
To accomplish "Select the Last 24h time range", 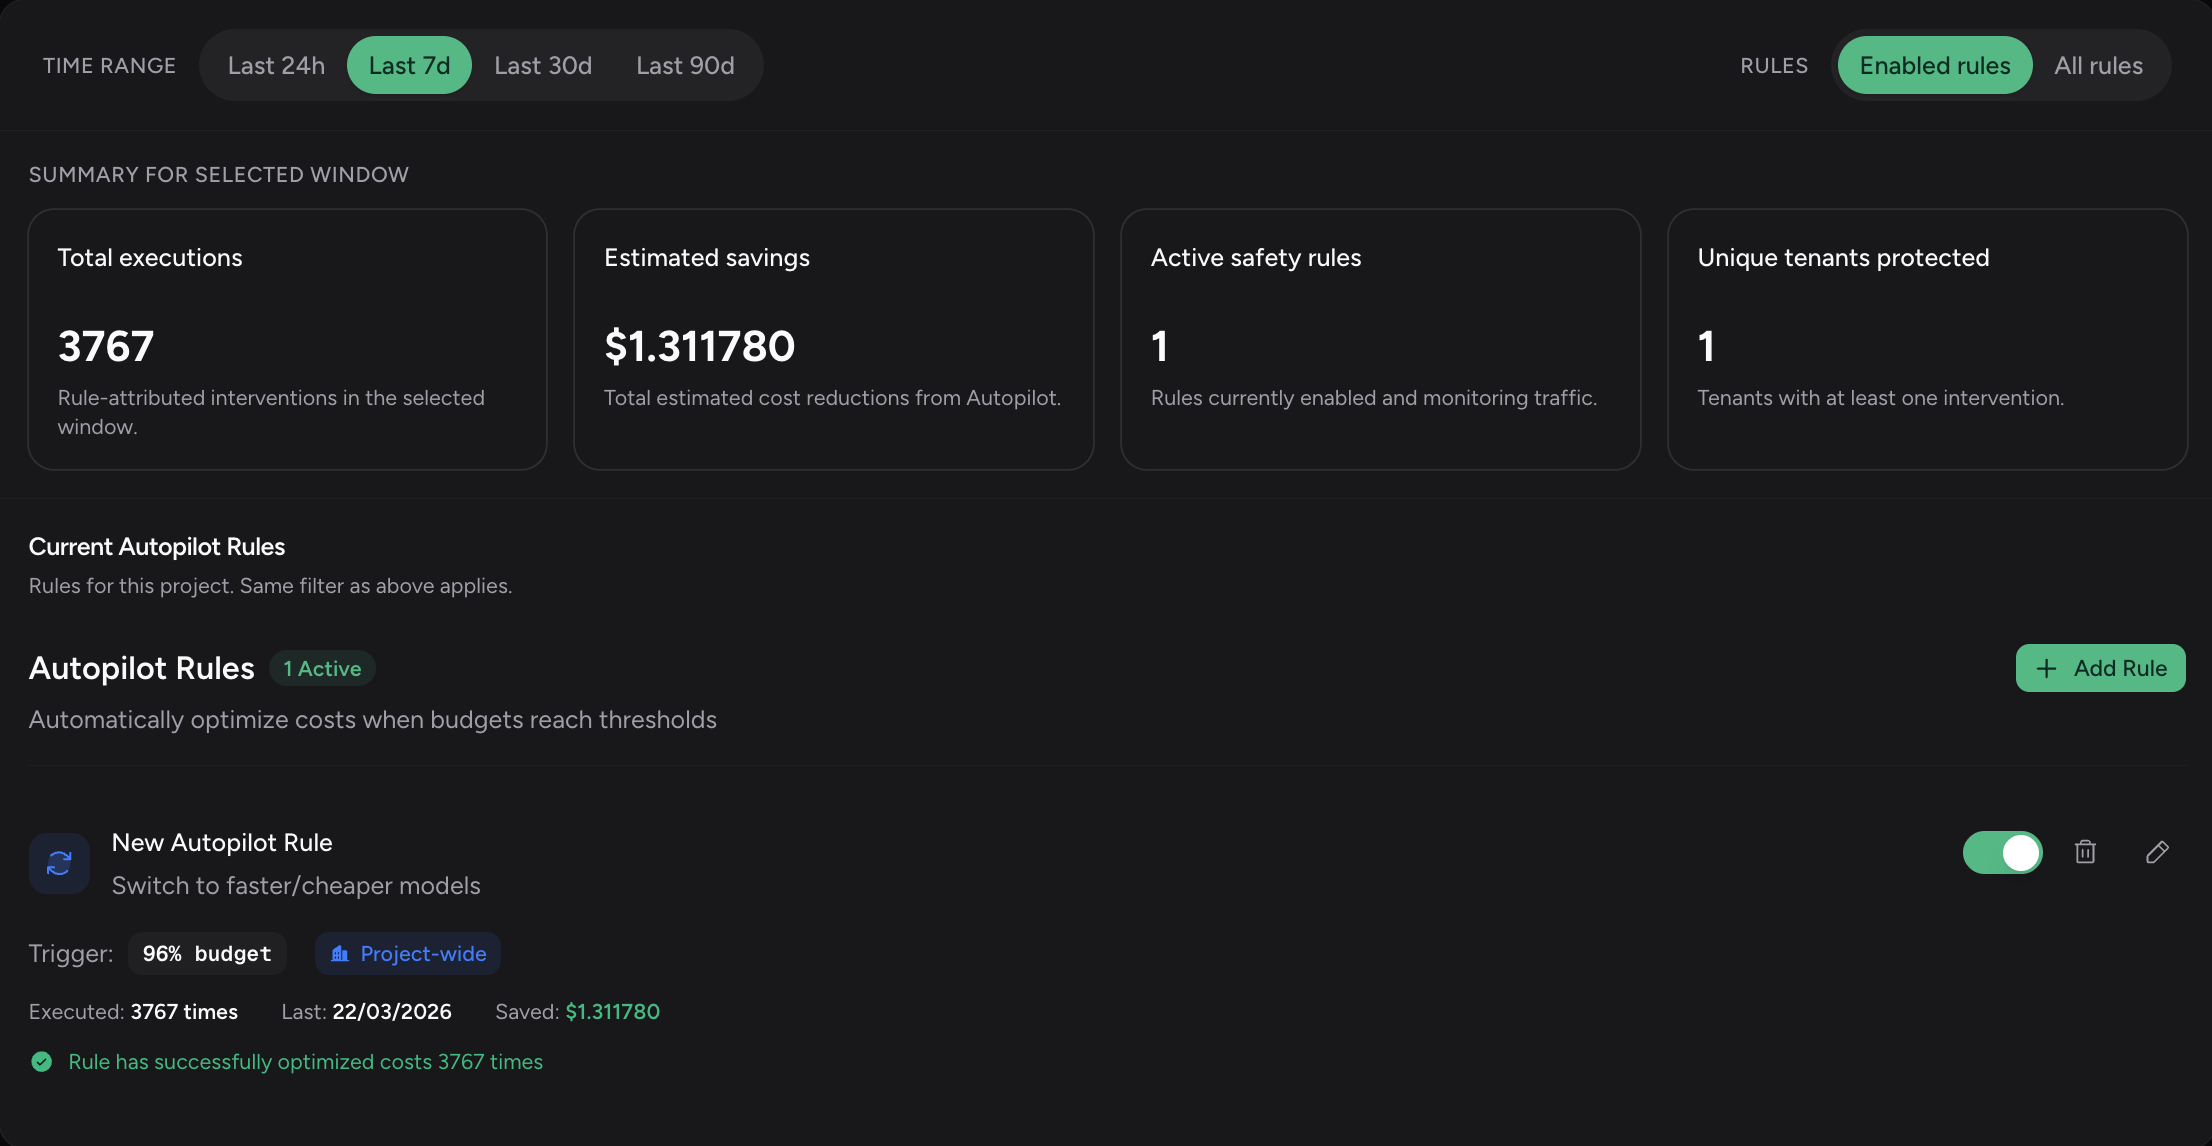I will (276, 66).
